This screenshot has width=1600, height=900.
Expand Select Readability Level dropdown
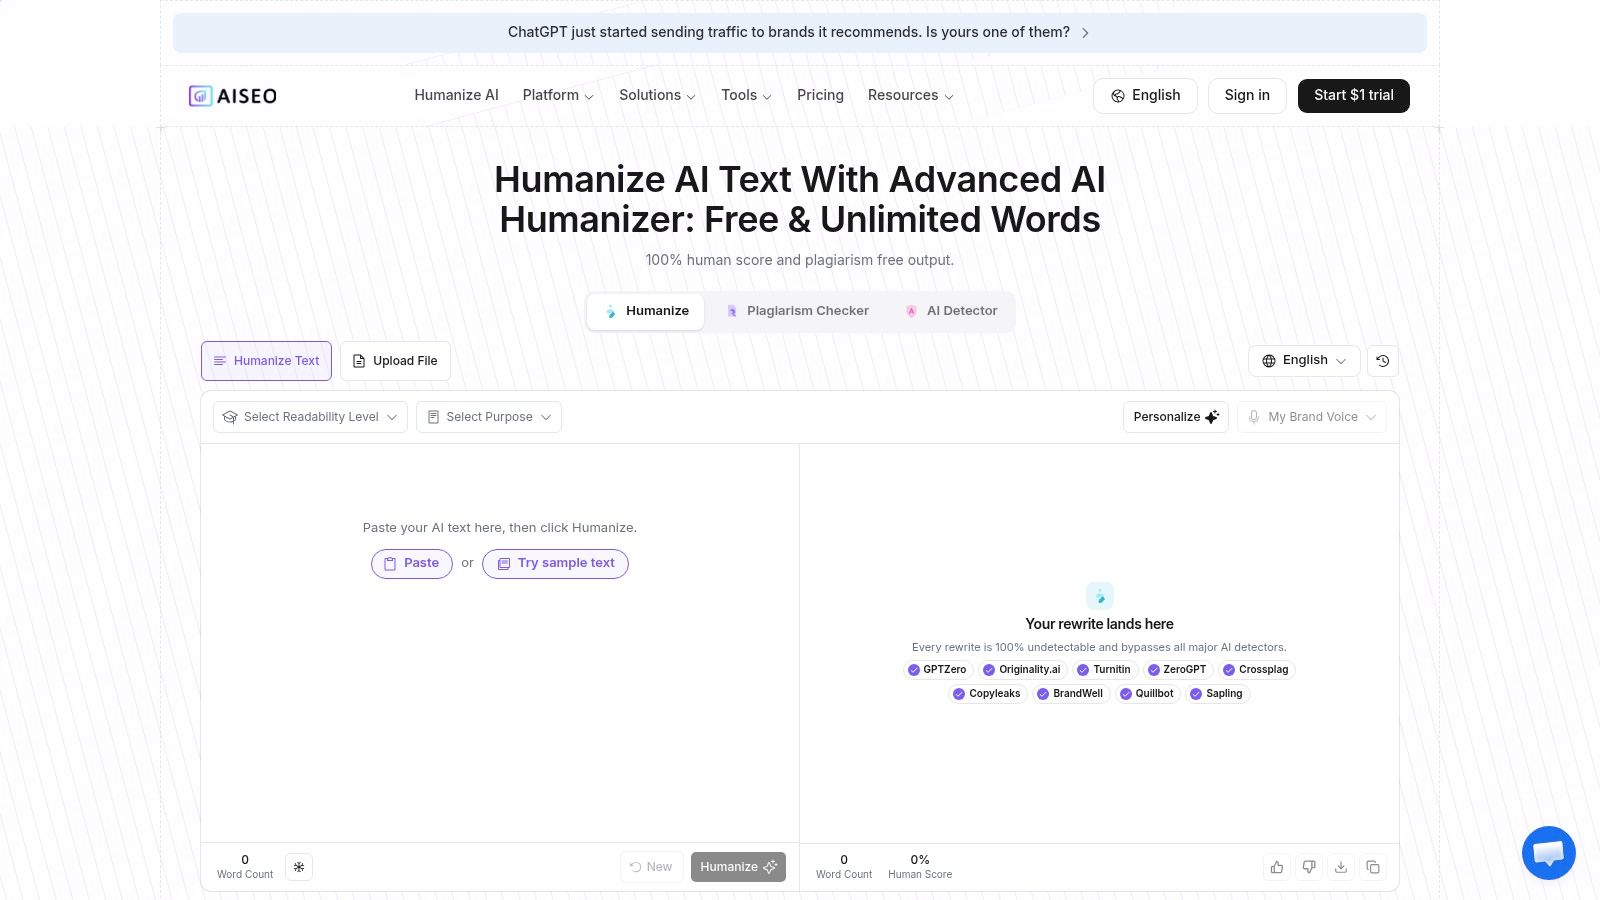(310, 417)
